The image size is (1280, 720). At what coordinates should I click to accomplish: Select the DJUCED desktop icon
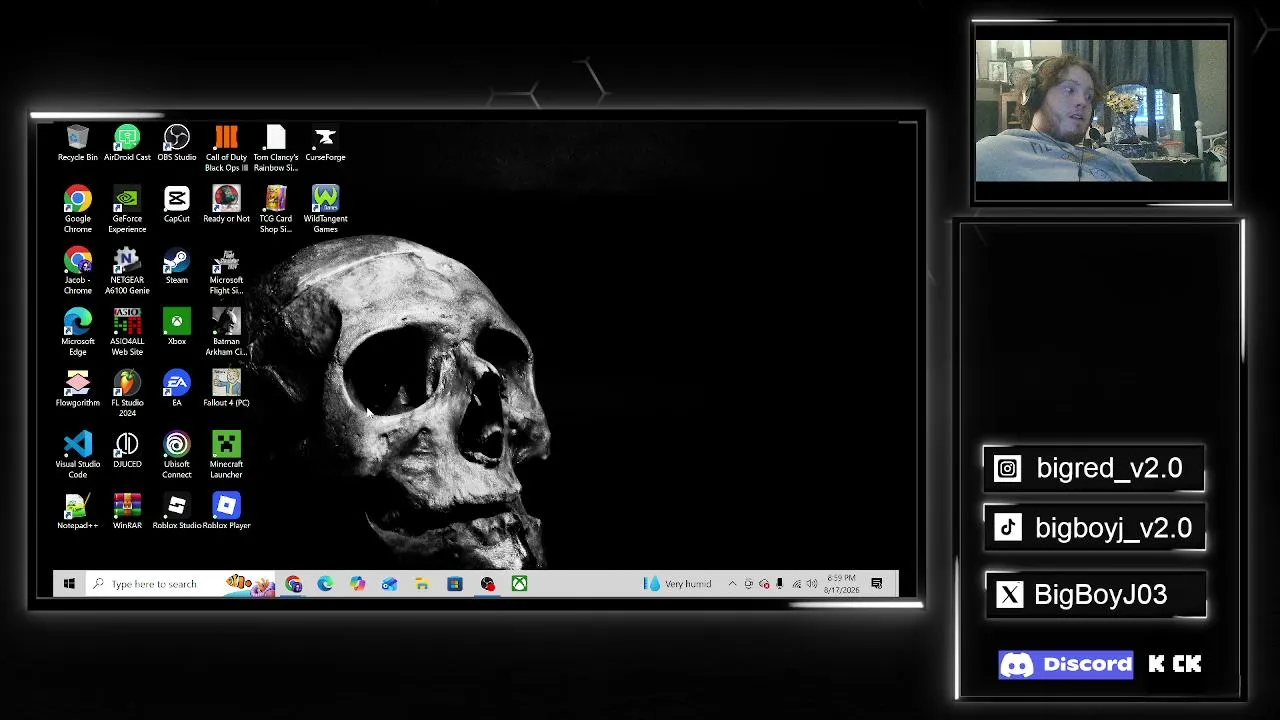[127, 450]
